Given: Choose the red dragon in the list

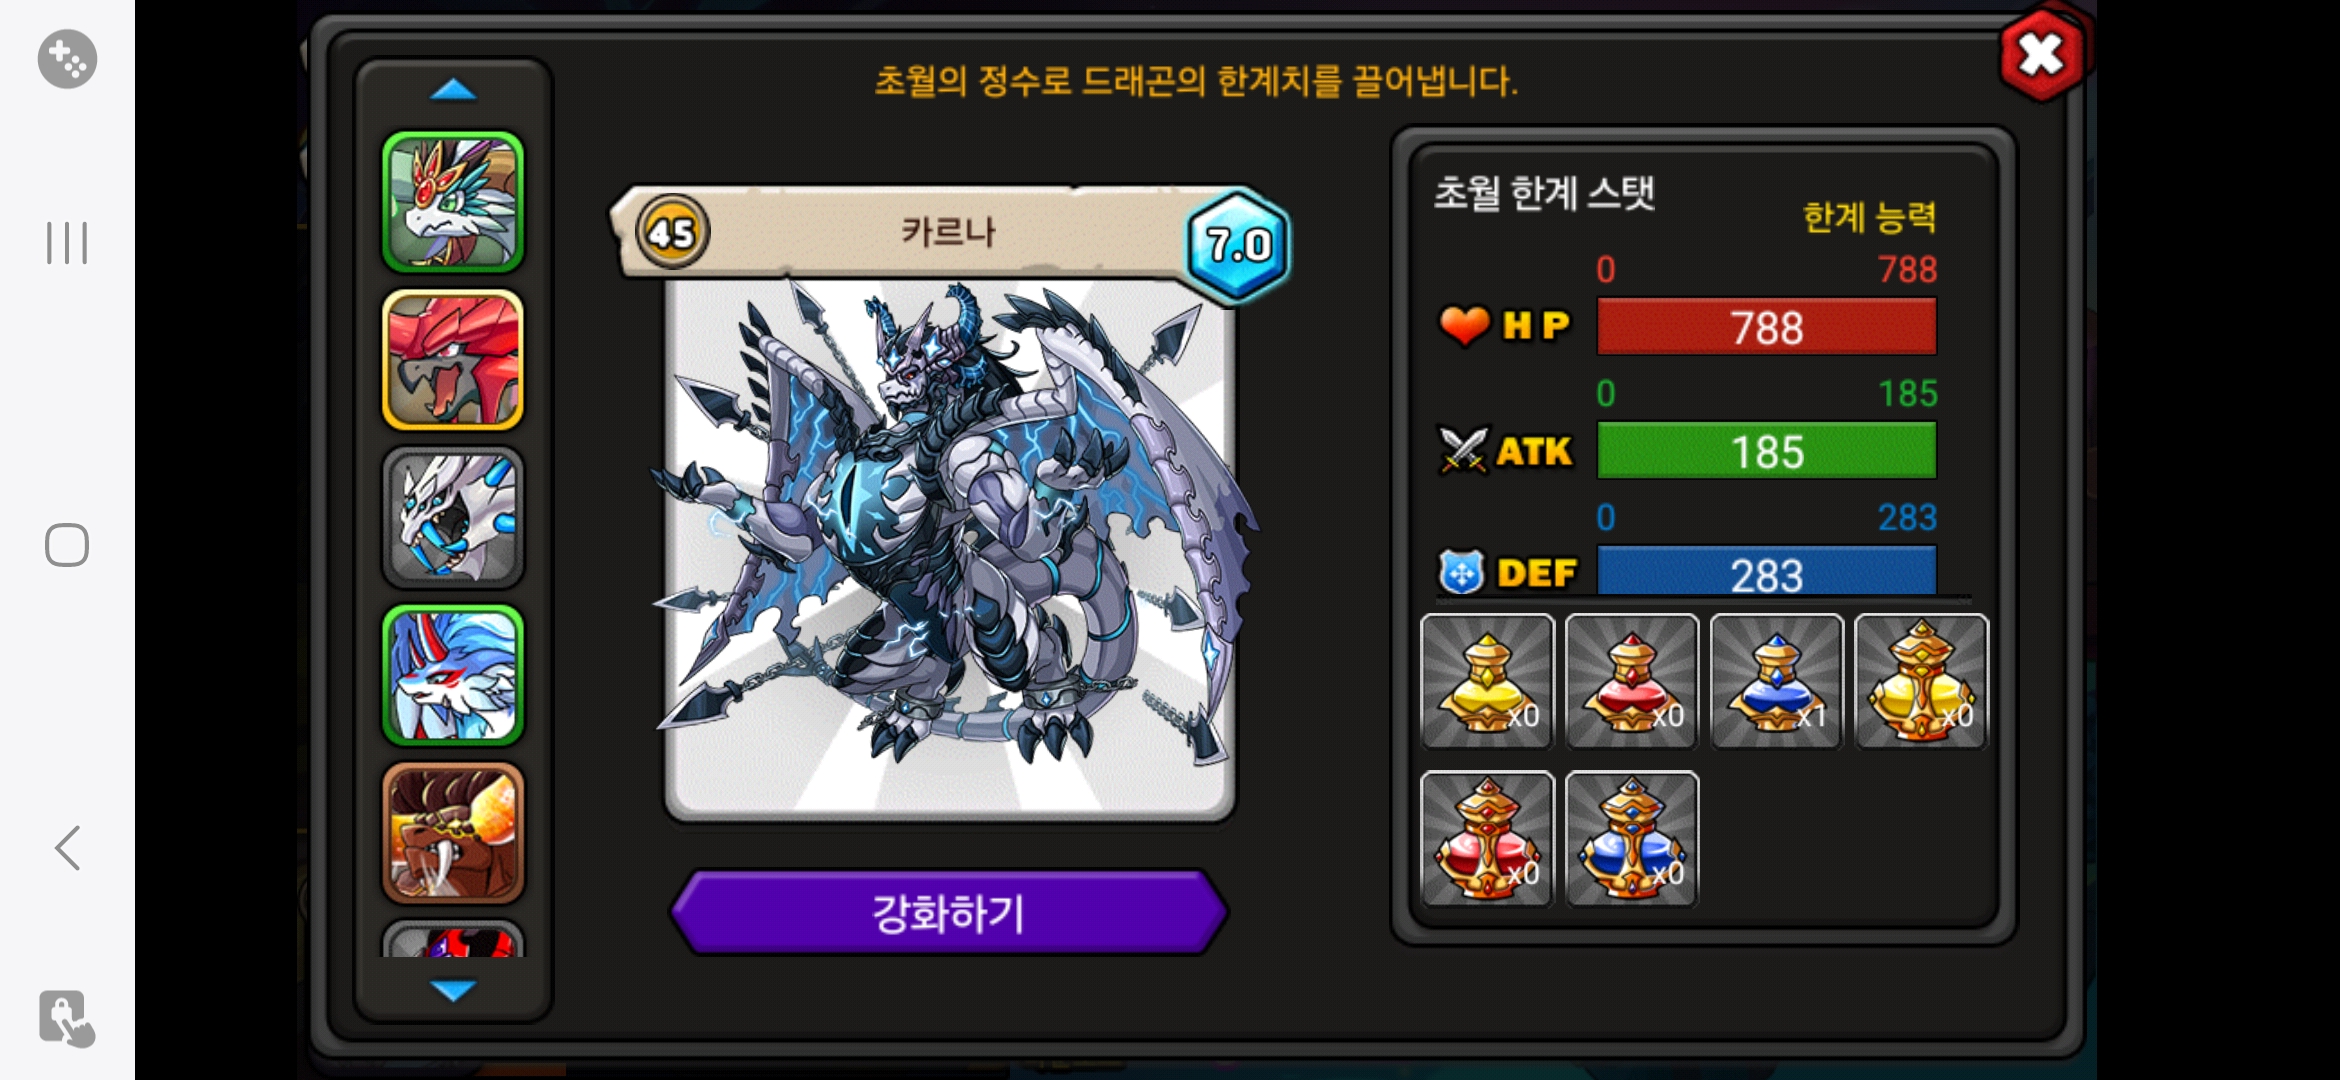Looking at the screenshot, I should click(x=453, y=360).
